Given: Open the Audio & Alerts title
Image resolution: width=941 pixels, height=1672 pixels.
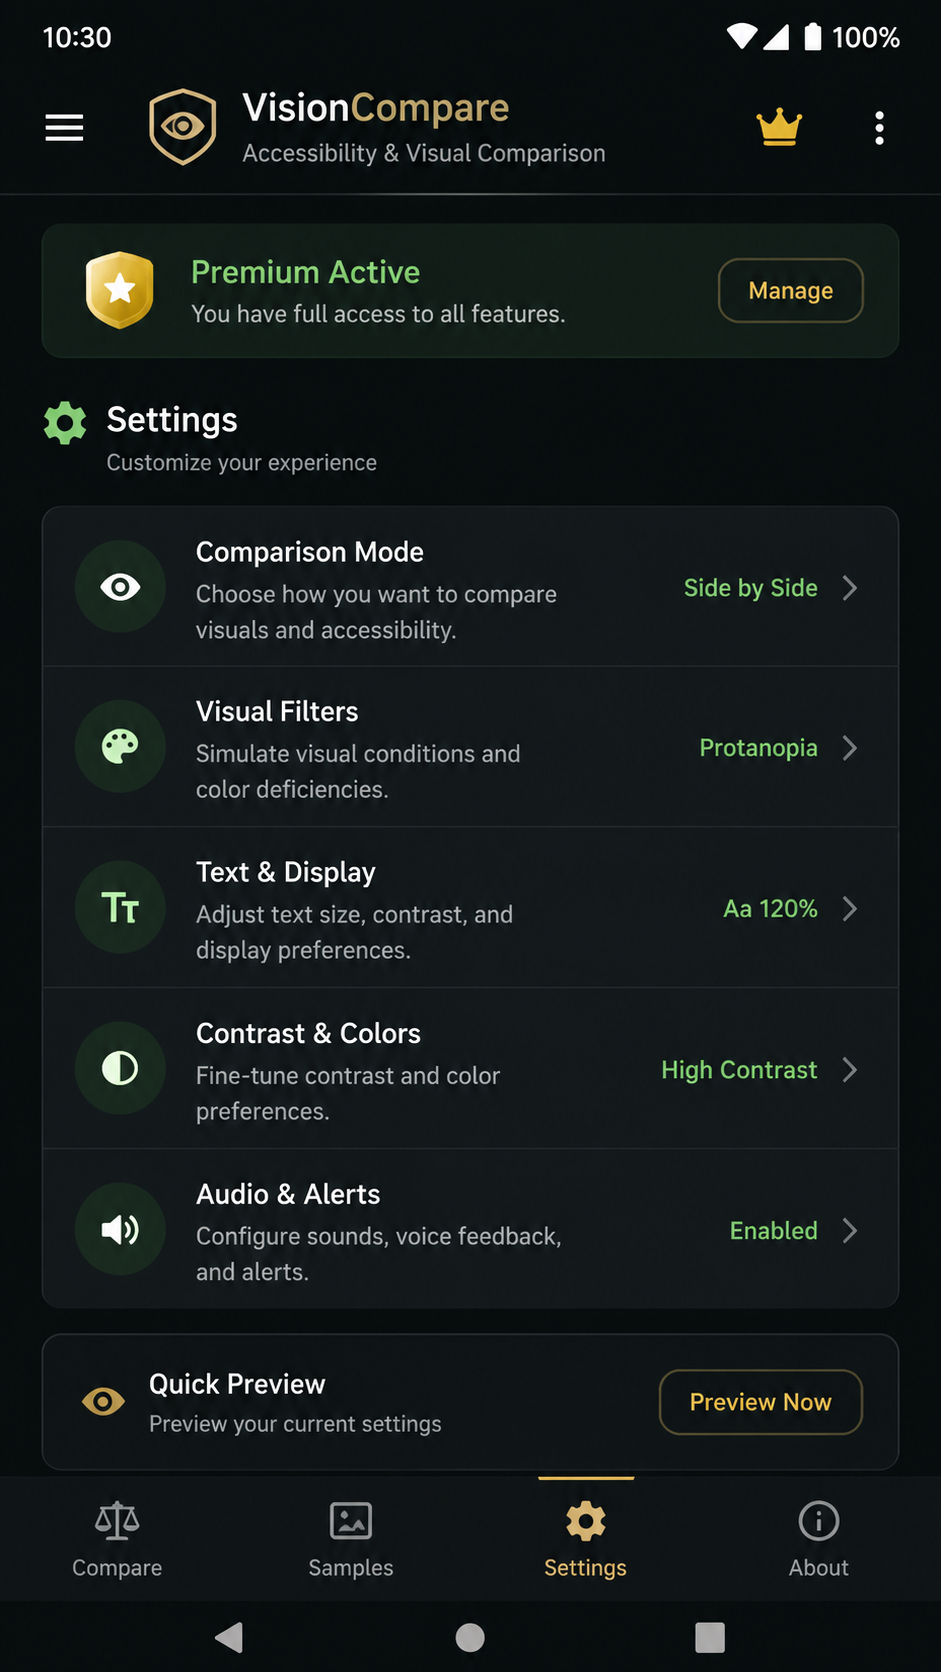Looking at the screenshot, I should pyautogui.click(x=288, y=1194).
